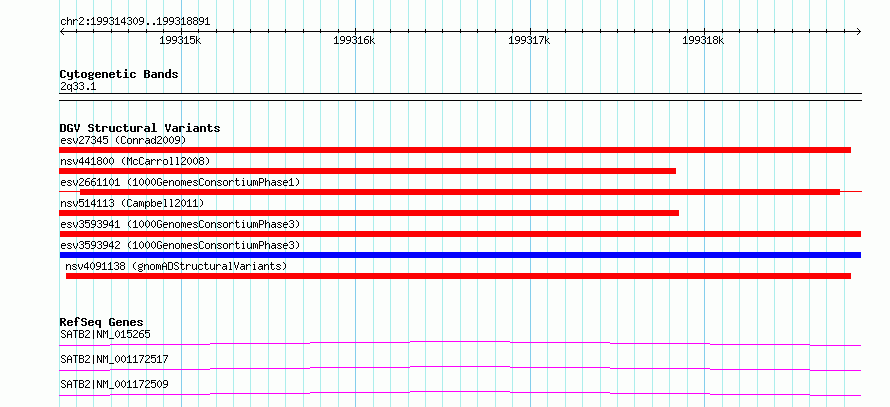Screen dimensions: 890x407
Task: Click the left arrowhead of the ruler
Action: [x=62, y=31]
